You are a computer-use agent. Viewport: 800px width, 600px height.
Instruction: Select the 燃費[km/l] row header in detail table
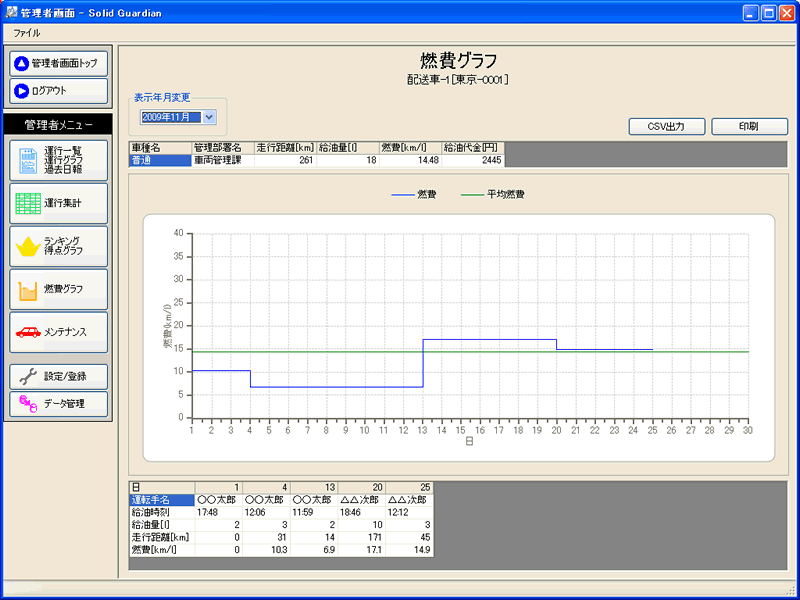pos(162,550)
